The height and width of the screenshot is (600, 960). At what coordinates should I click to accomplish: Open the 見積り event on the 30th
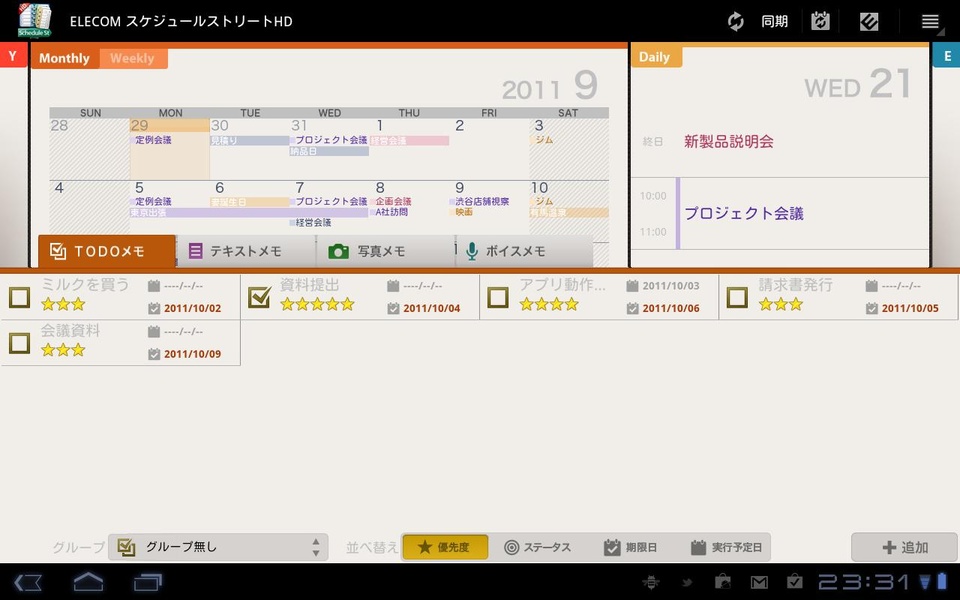coord(249,140)
